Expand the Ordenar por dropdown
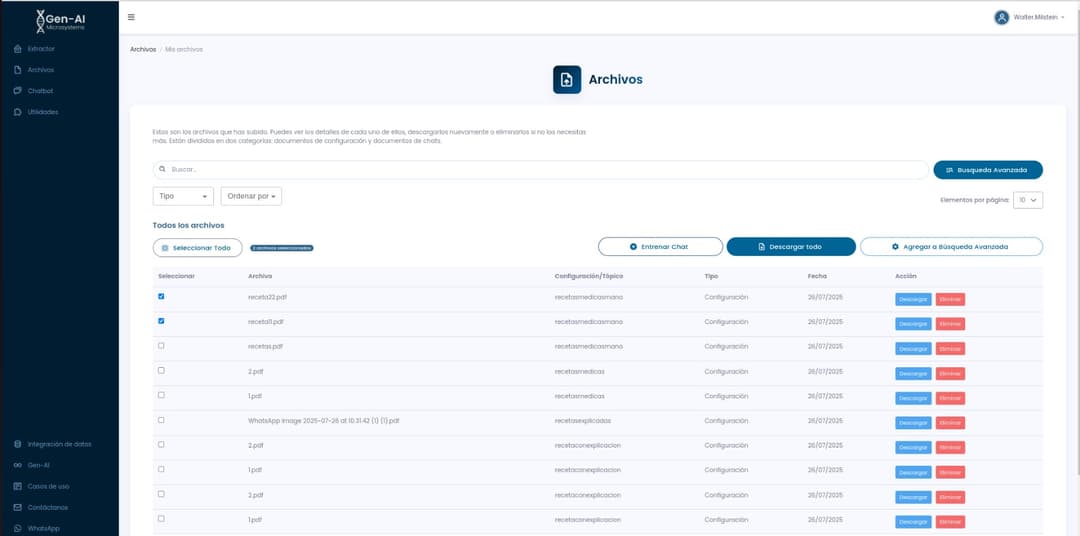The width and height of the screenshot is (1080, 536). click(x=251, y=197)
